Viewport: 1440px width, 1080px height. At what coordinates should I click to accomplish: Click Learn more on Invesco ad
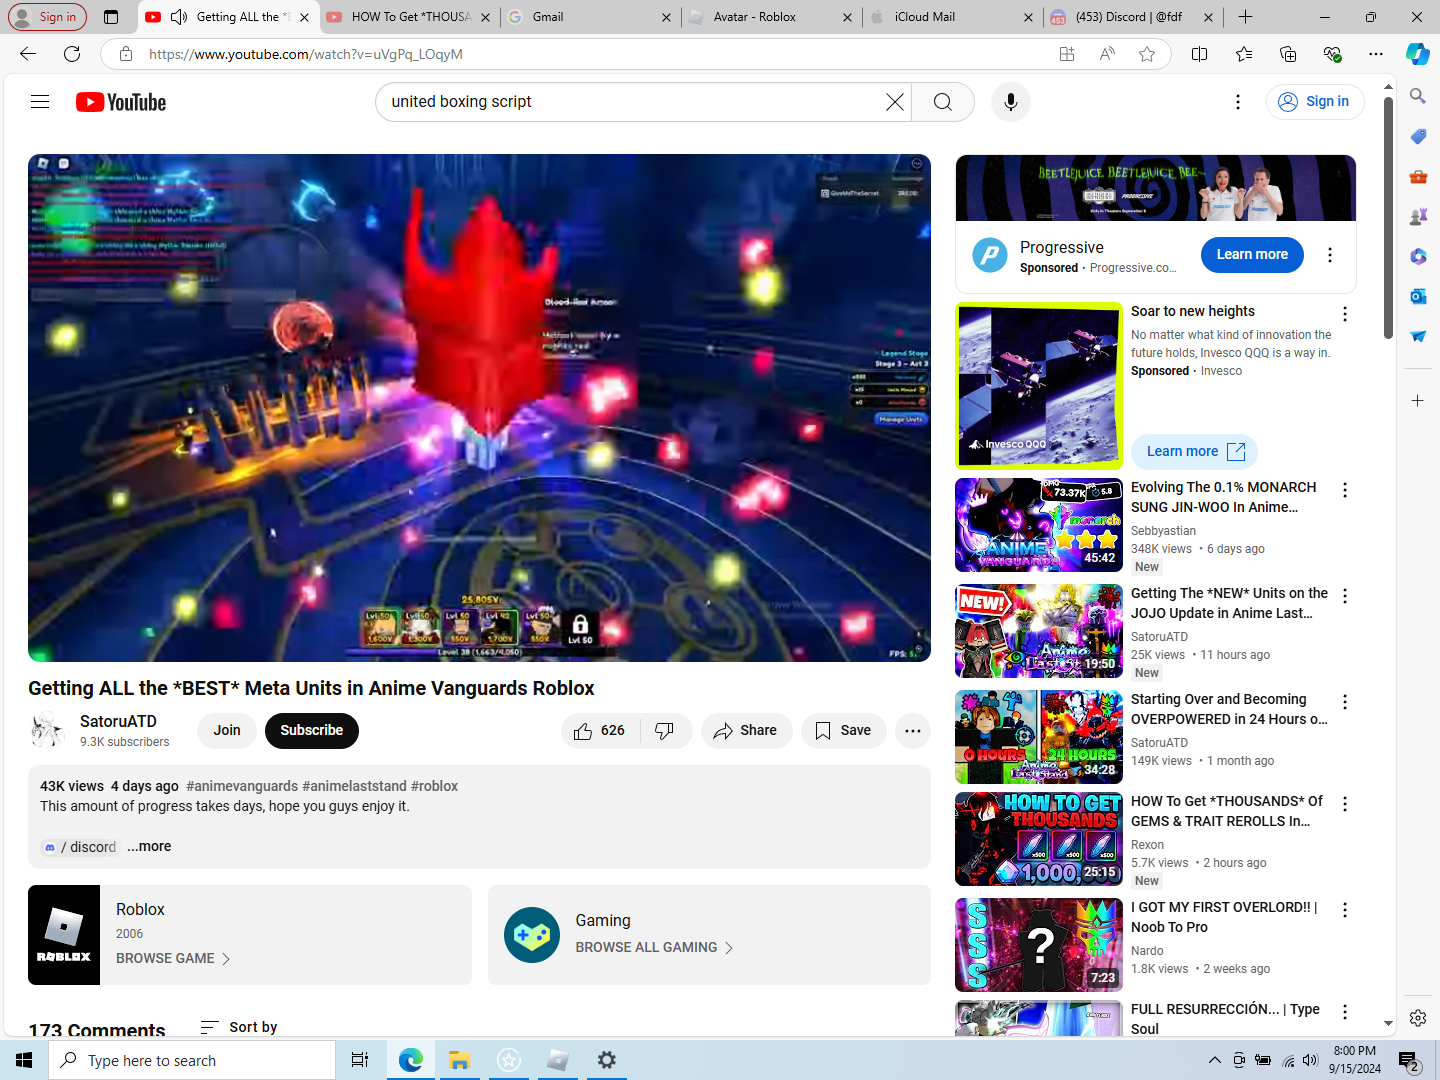click(x=1194, y=452)
